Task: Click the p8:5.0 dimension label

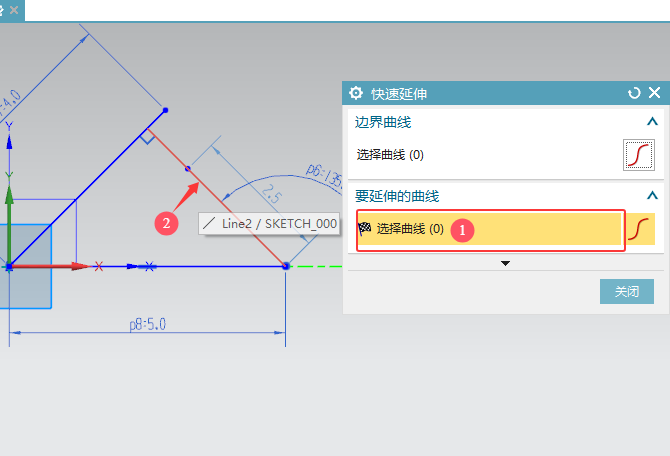Action: coord(147,324)
